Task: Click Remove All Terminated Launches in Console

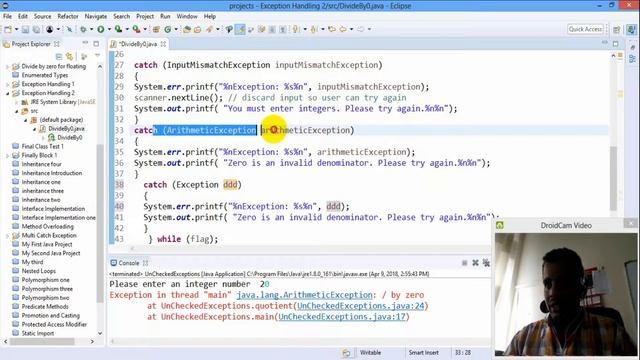Action: 486,263
